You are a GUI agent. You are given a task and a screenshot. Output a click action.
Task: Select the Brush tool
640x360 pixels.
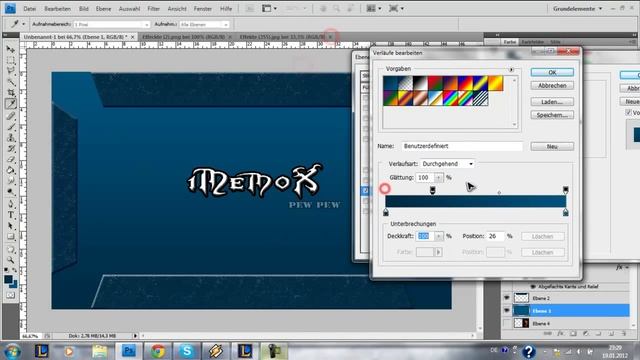11,127
